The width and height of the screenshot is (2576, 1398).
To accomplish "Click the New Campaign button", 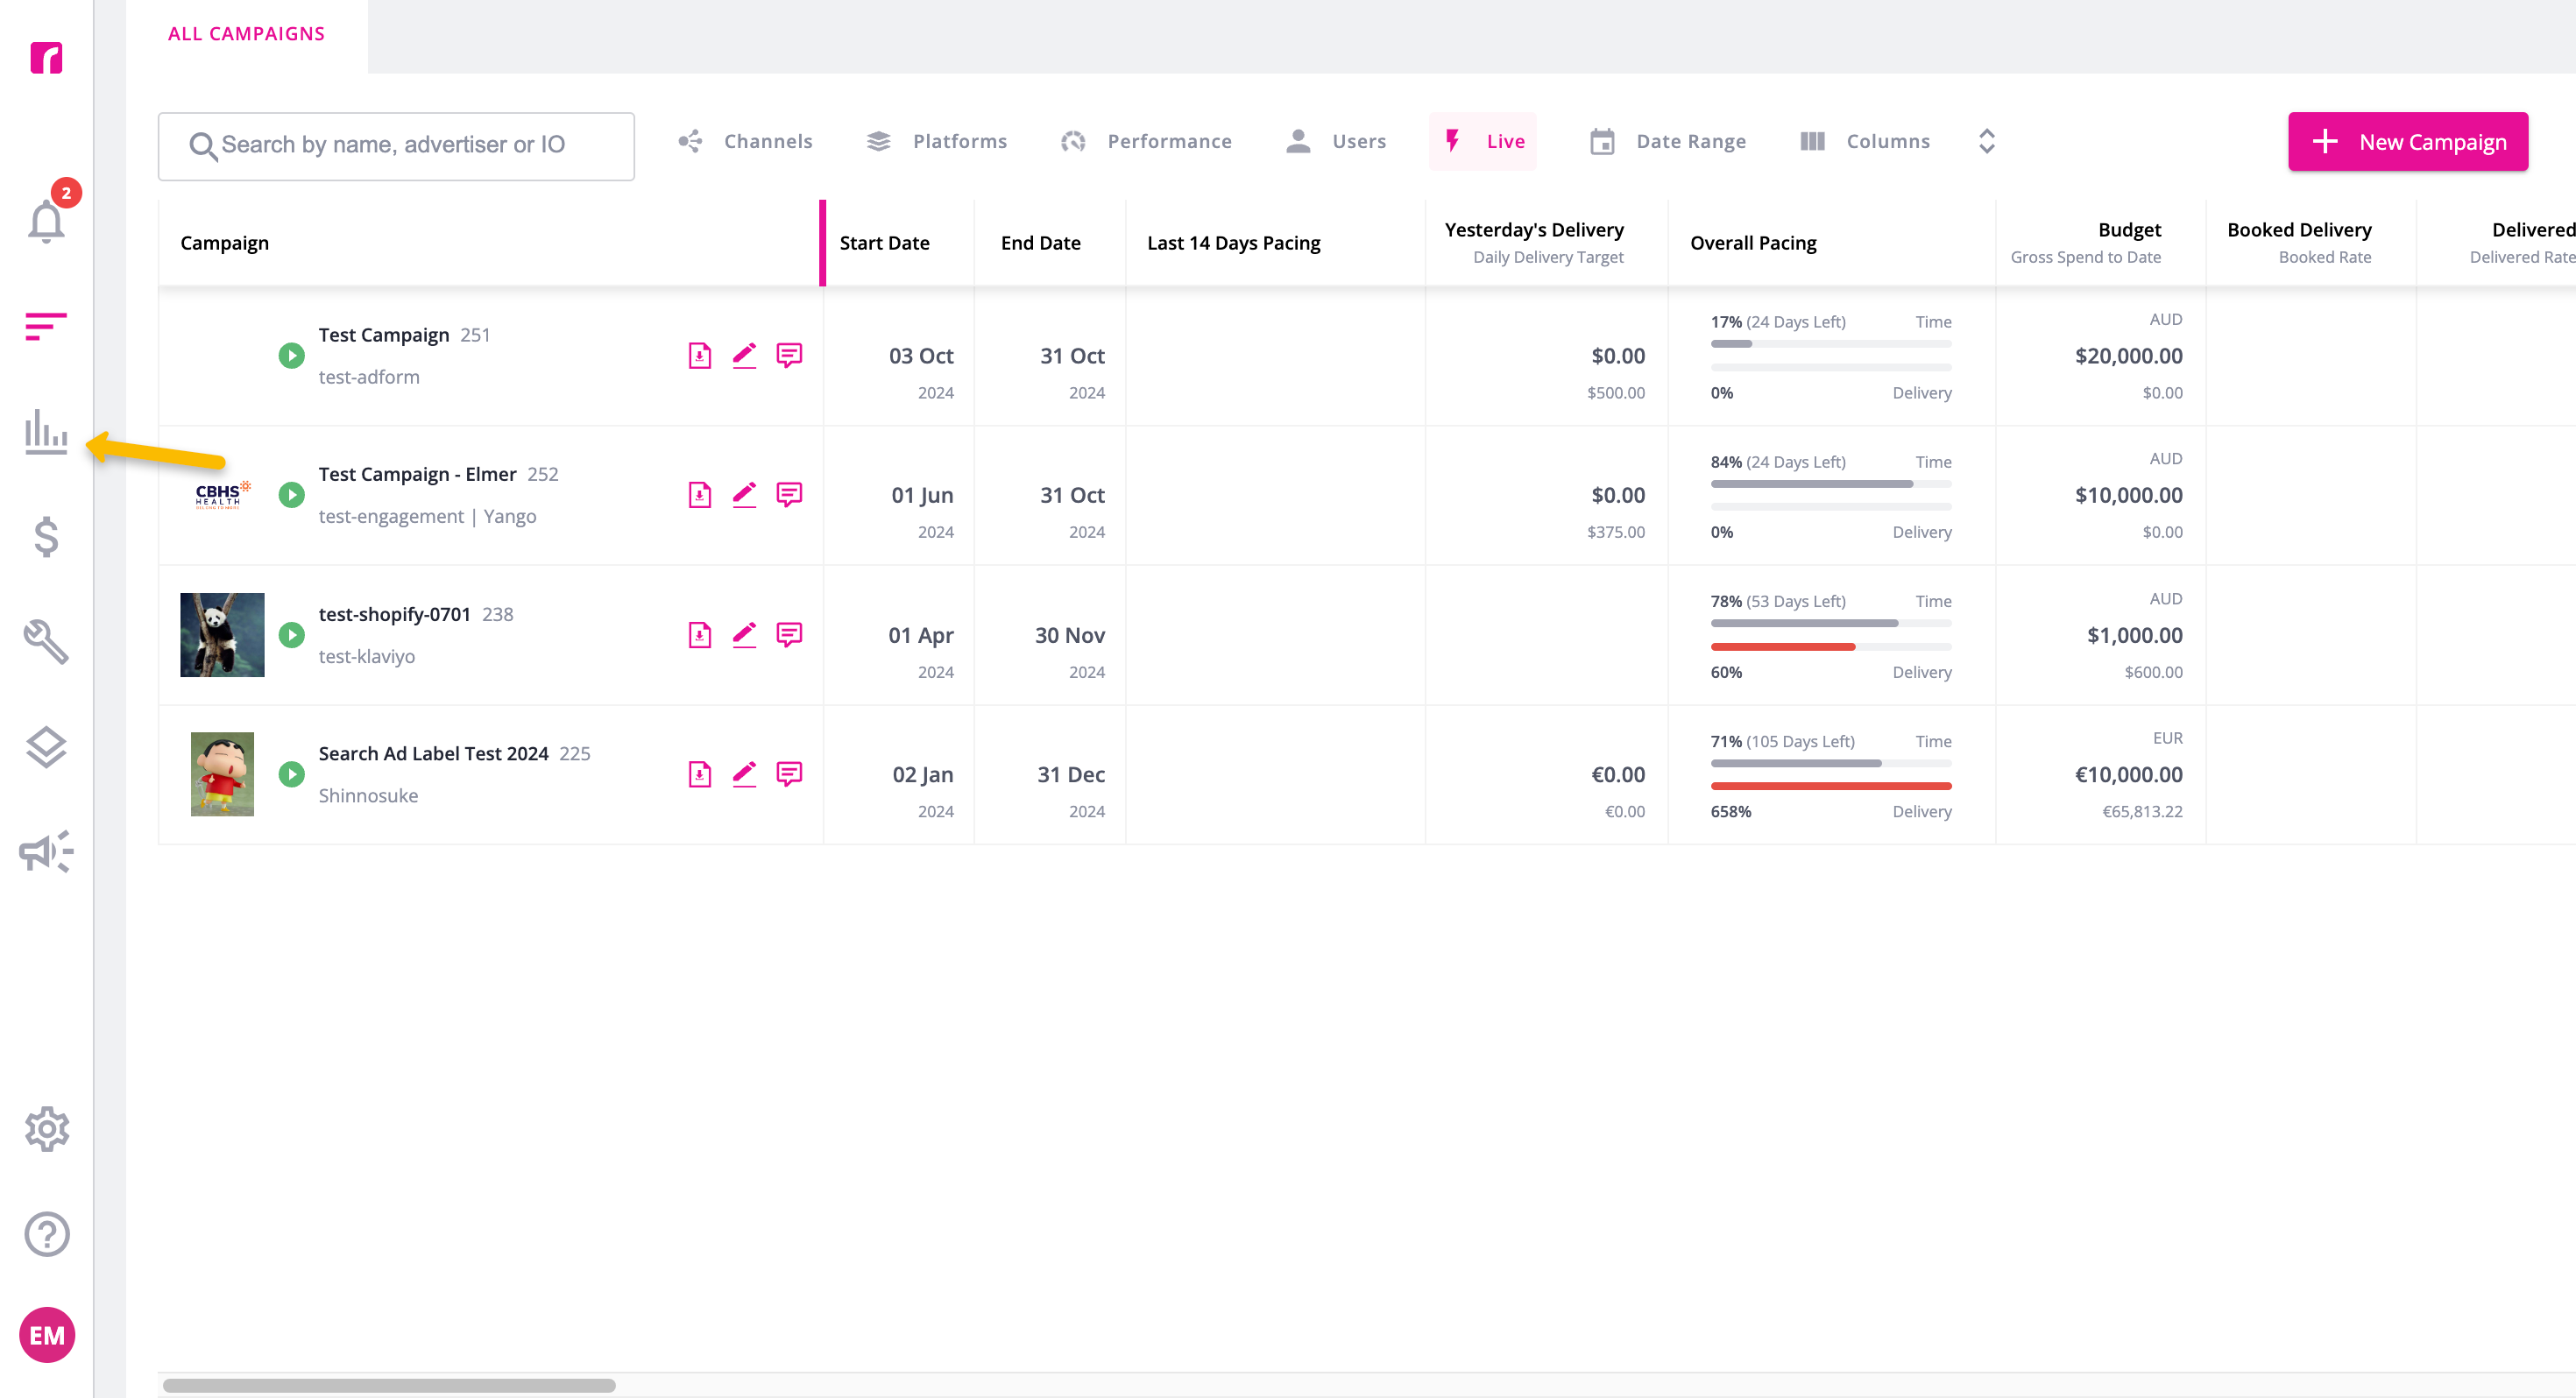I will click(x=2408, y=141).
